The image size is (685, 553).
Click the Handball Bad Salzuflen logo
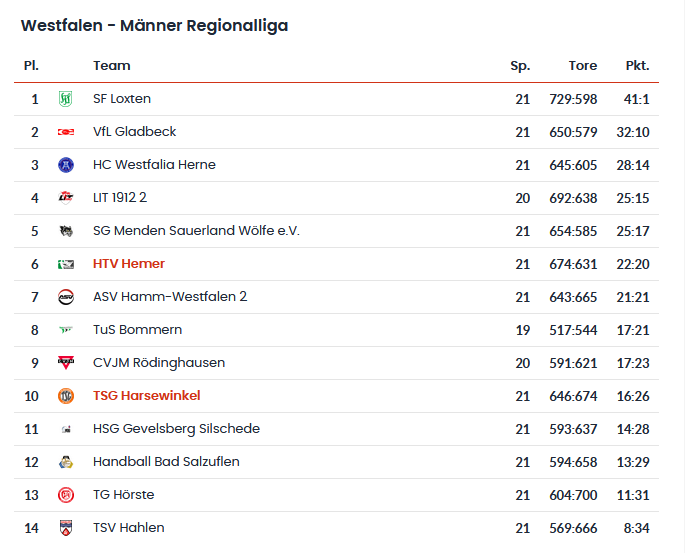coord(66,462)
